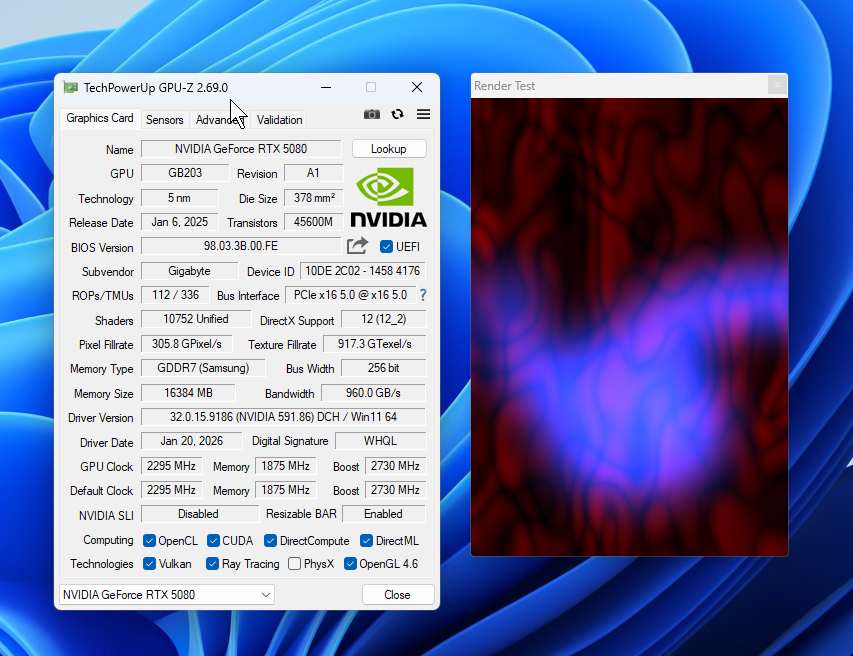This screenshot has height=656, width=853.
Task: Click the Resizable BAR value Enabled
Action: 384,513
